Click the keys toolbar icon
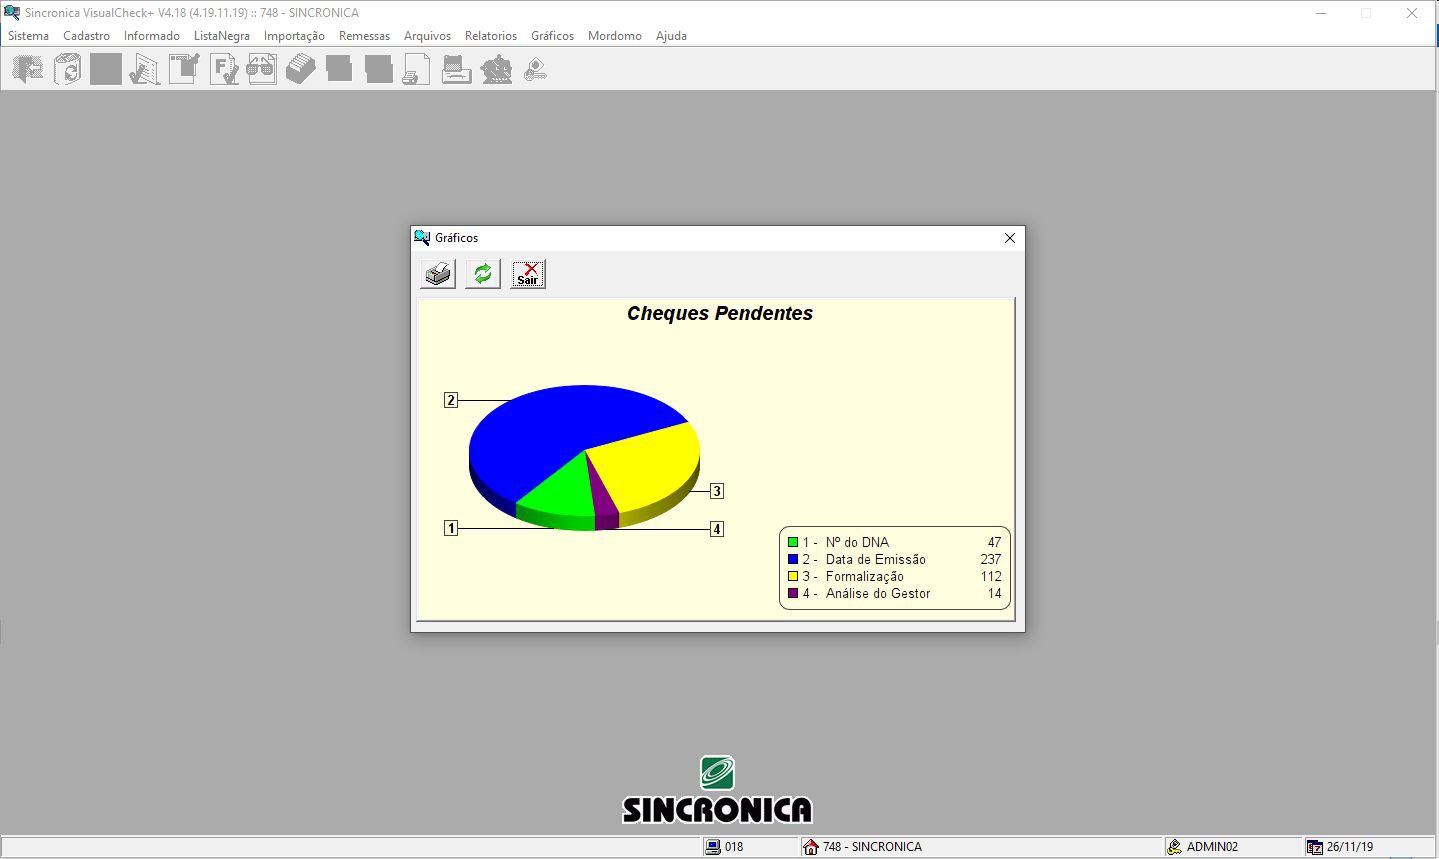The width and height of the screenshot is (1439, 859). click(536, 70)
